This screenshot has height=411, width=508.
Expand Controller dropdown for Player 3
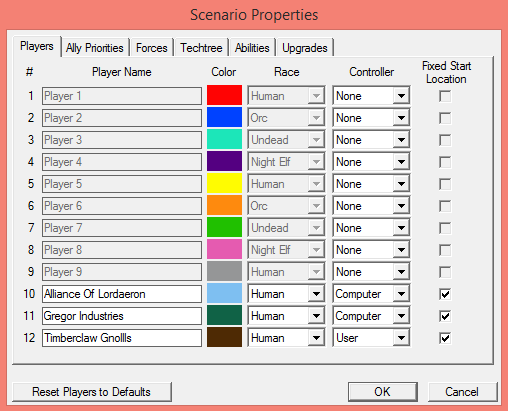pos(371,140)
